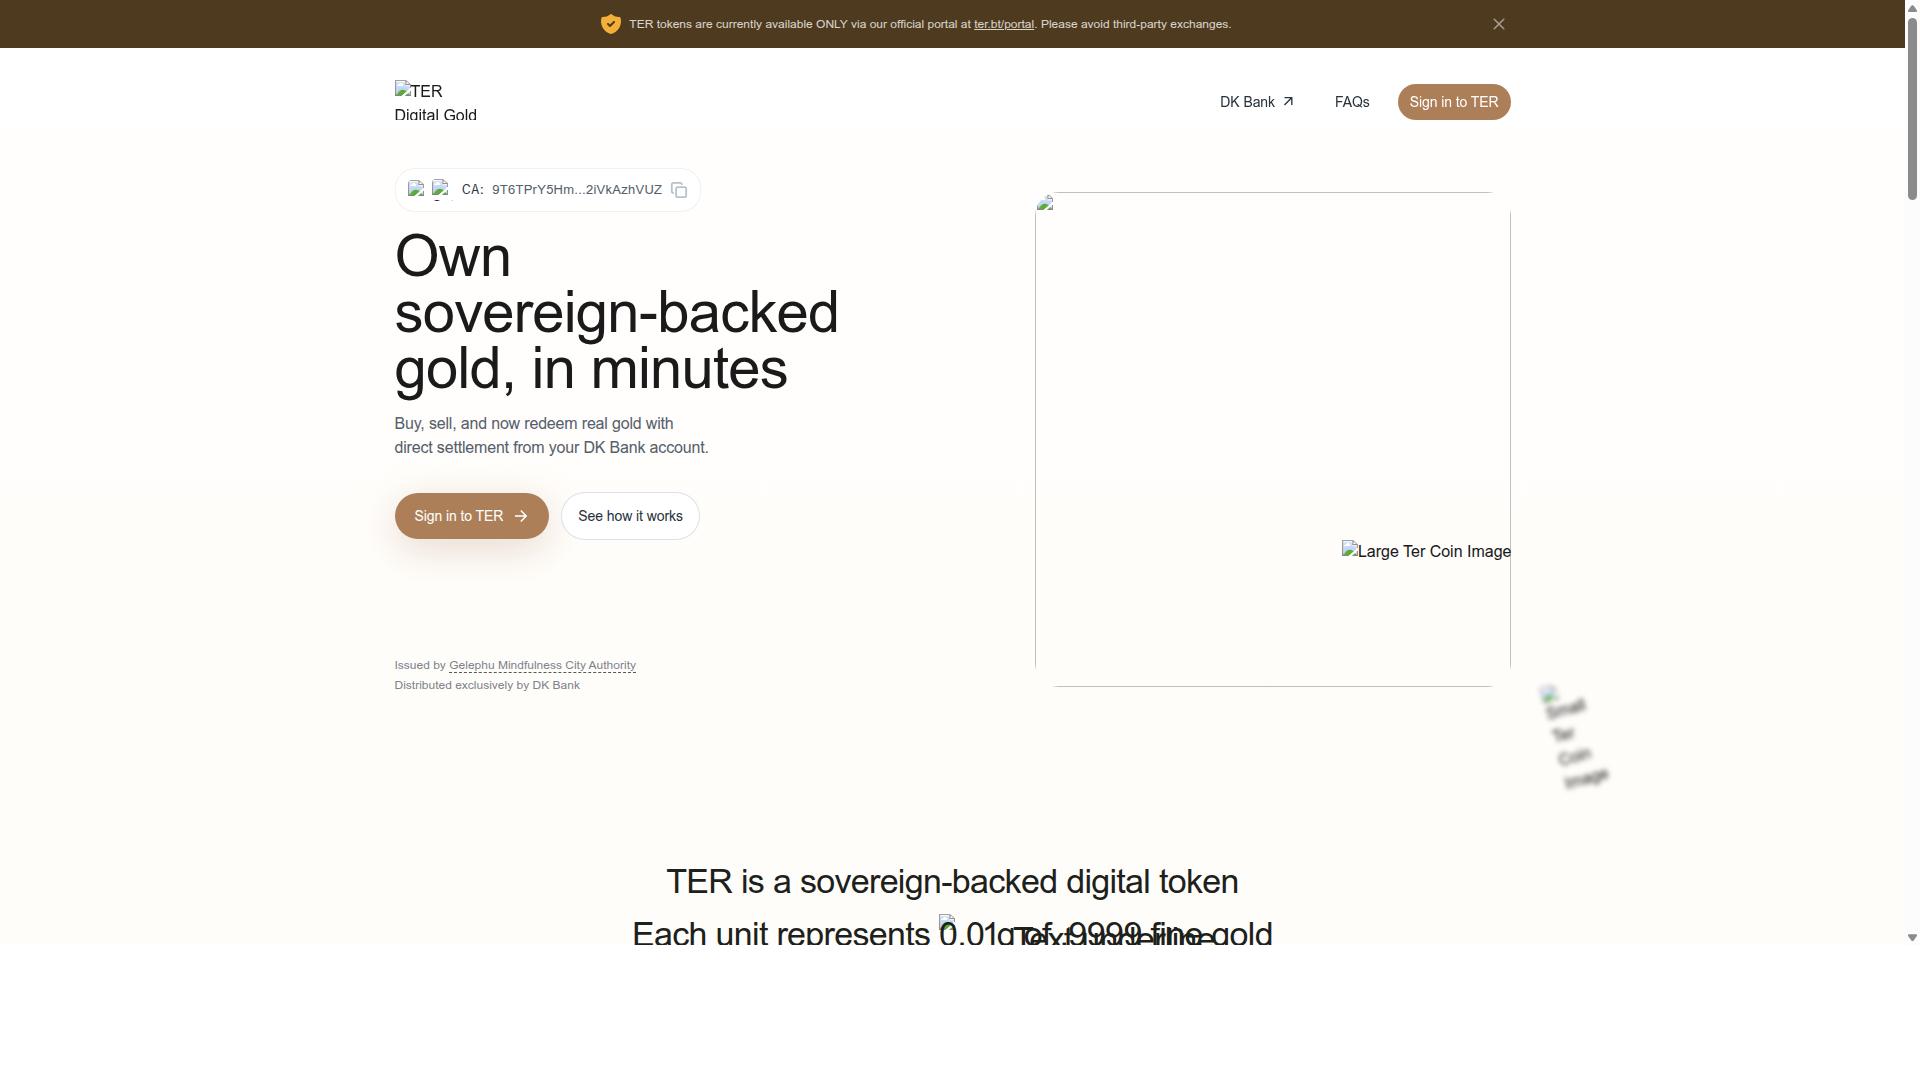Click heading TER is a sovereign-backed digital token
1920x1080 pixels.
(952, 882)
